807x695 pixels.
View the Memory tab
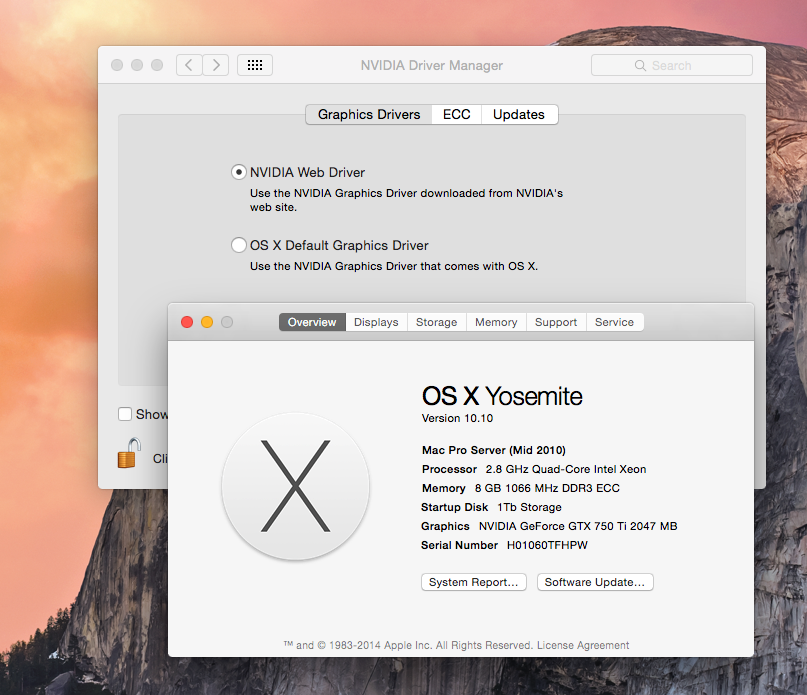point(496,322)
